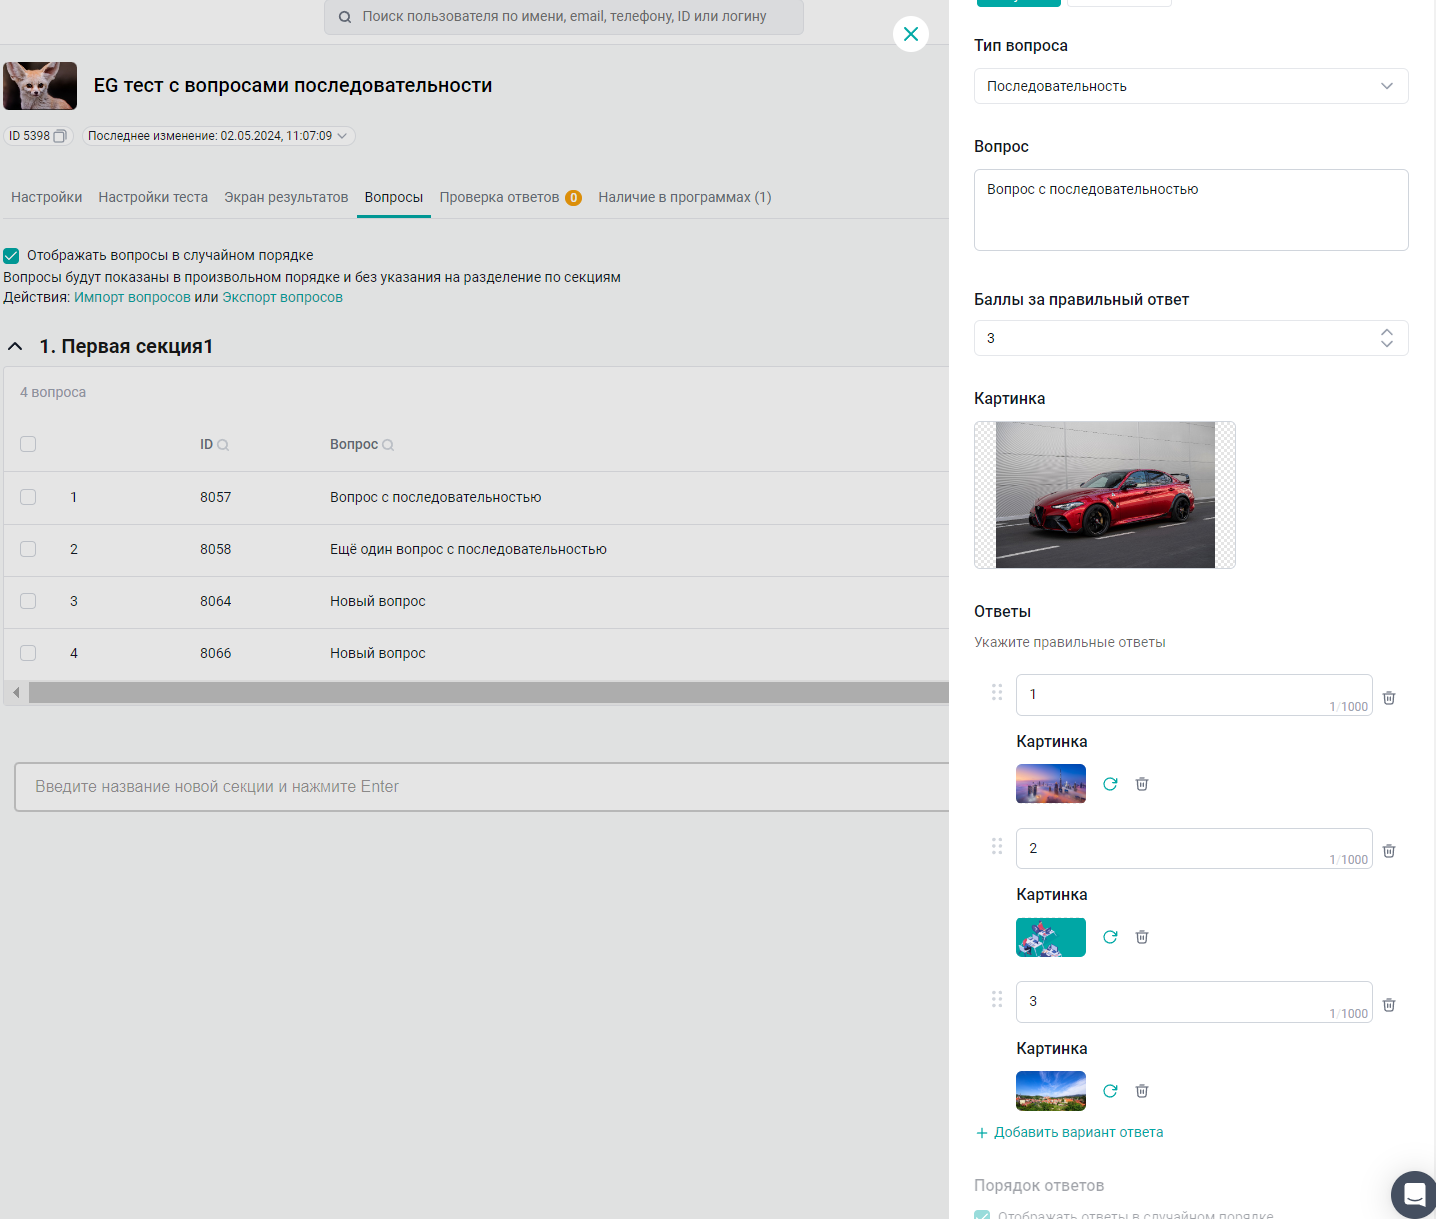Image resolution: width=1436 pixels, height=1219 pixels.
Task: Click answer field containing 1
Action: pyautogui.click(x=1194, y=695)
